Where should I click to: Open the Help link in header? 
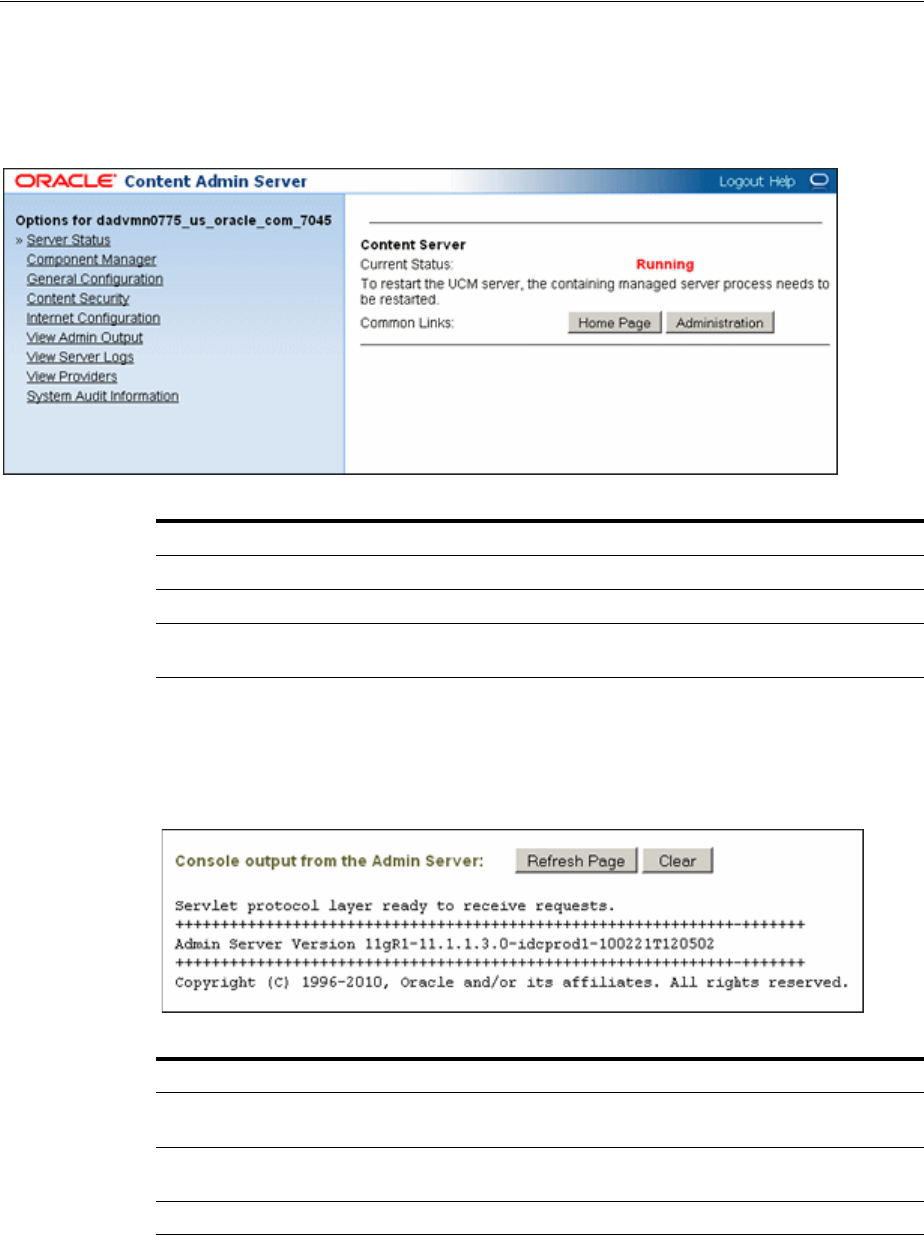pos(782,182)
